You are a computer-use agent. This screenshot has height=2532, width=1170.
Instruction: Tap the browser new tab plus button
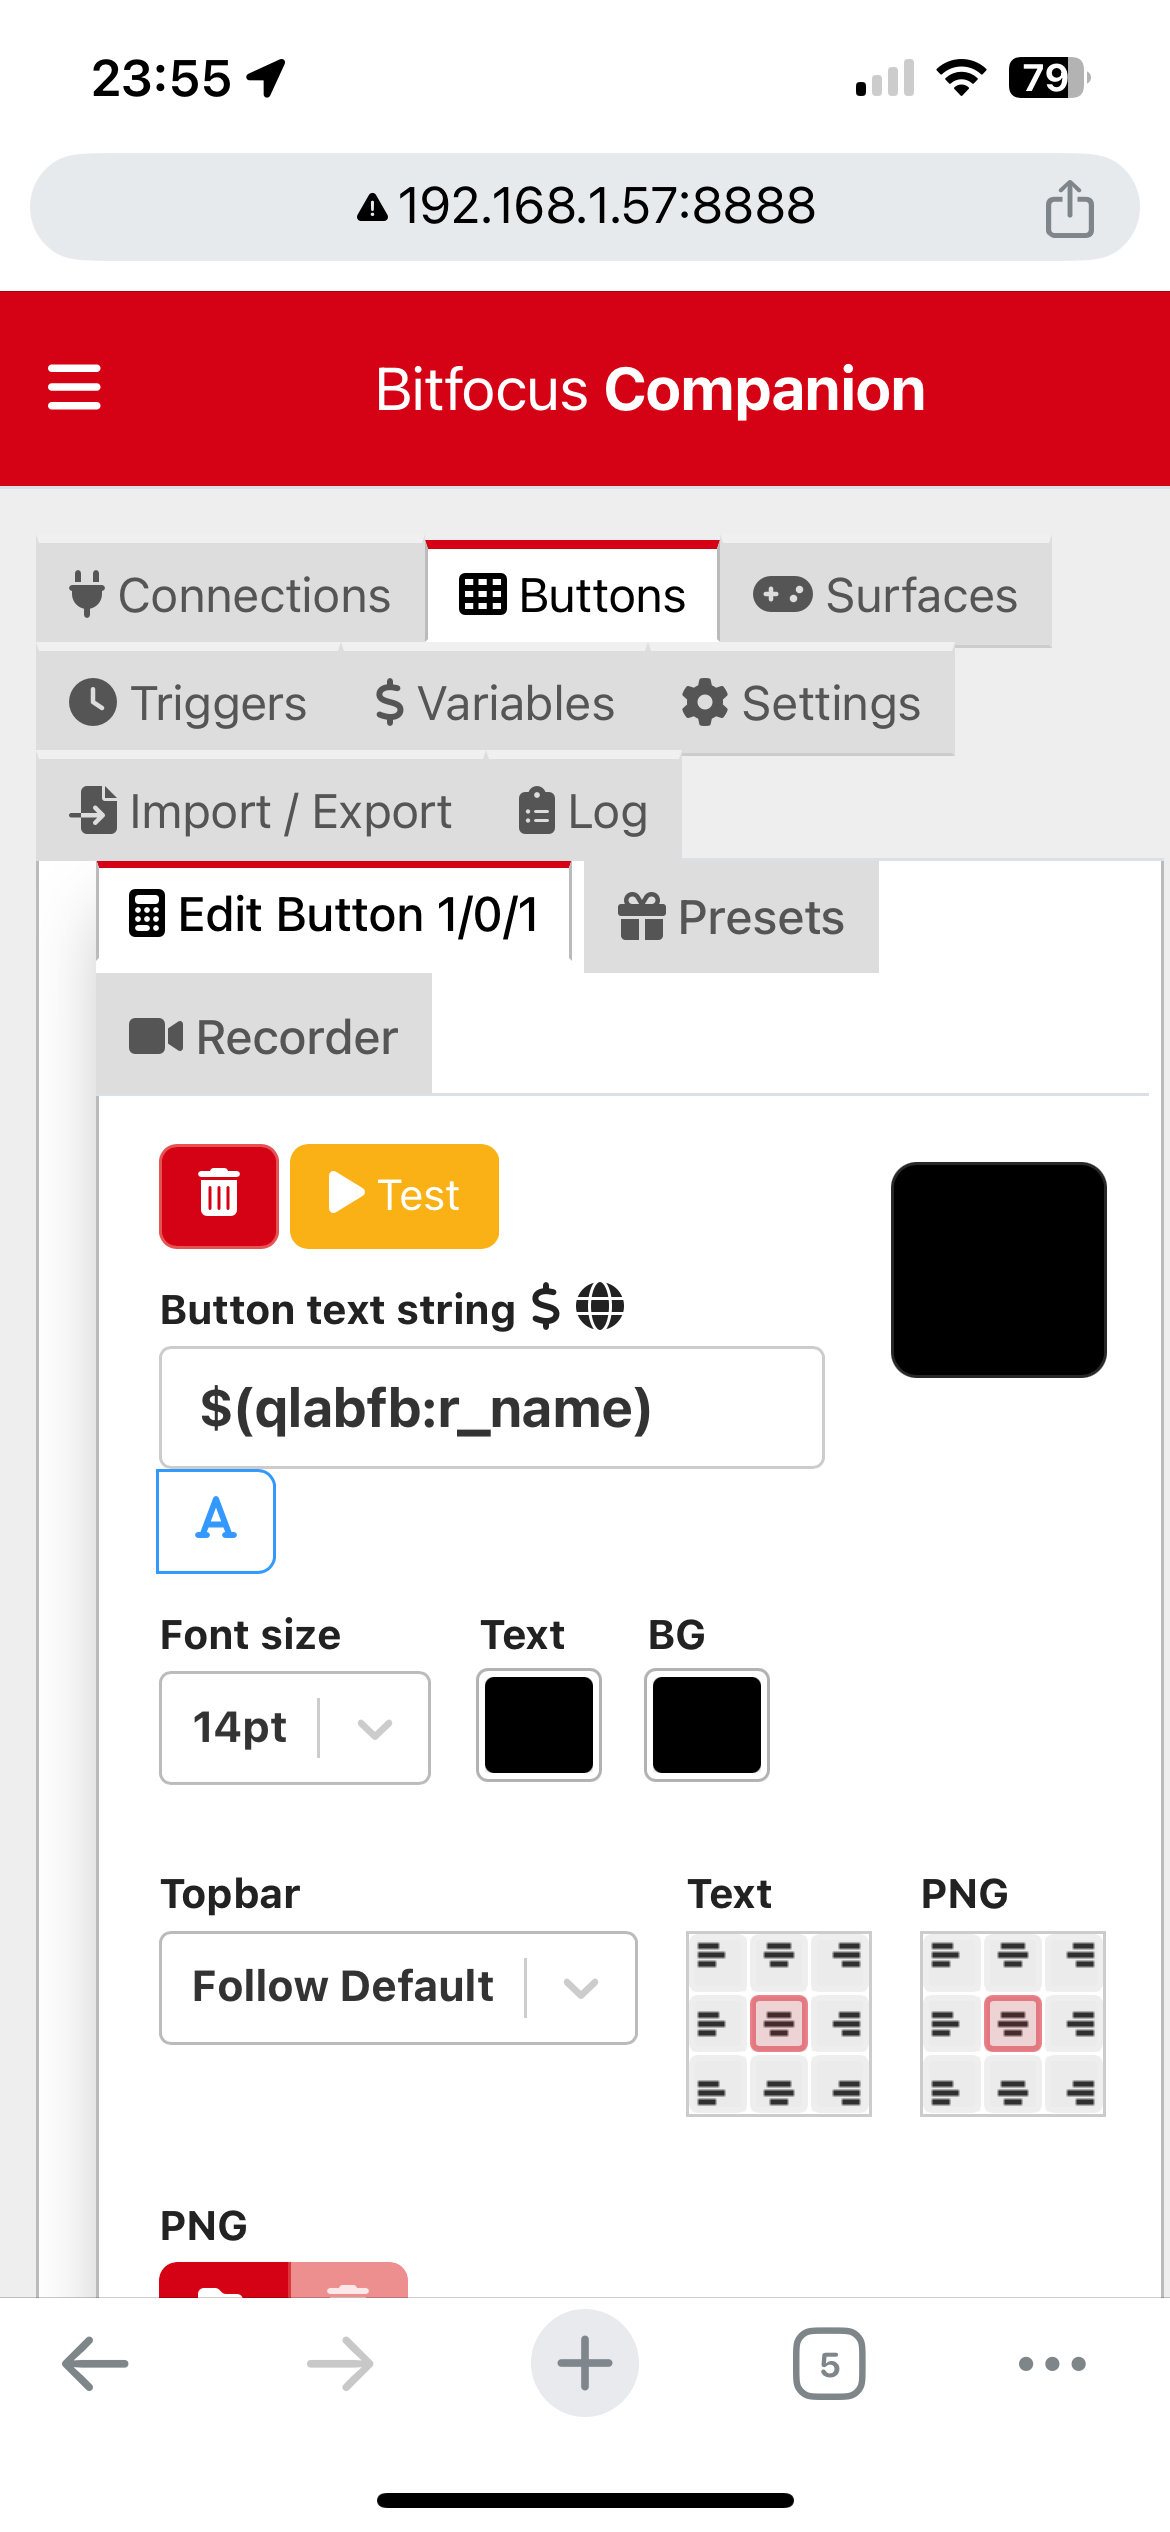pyautogui.click(x=585, y=2364)
